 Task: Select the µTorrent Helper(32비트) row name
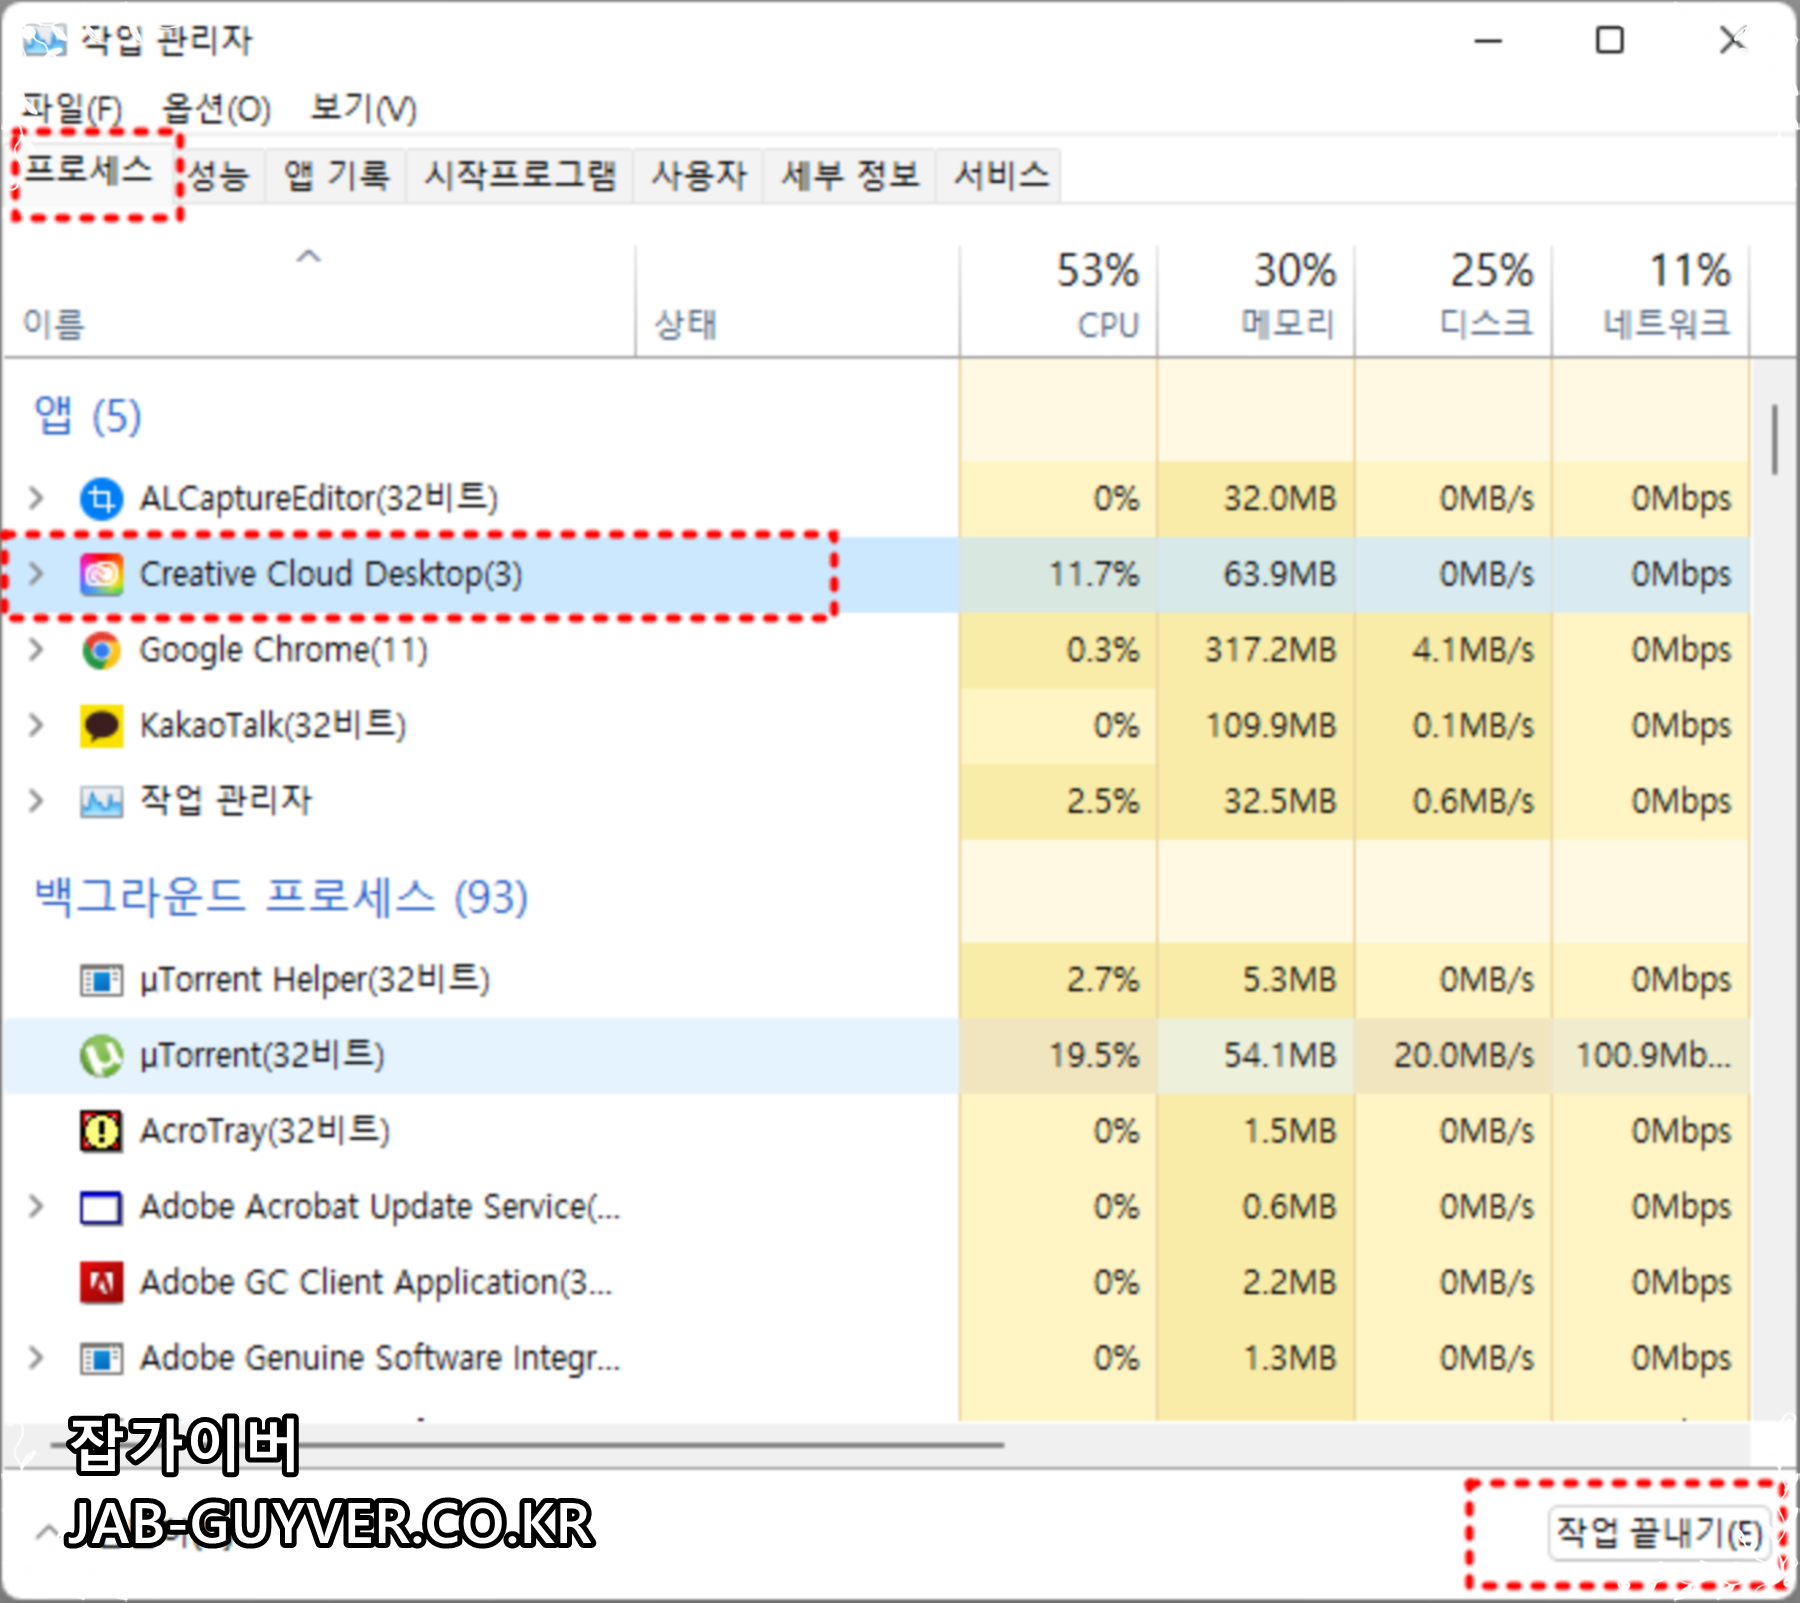(x=315, y=979)
